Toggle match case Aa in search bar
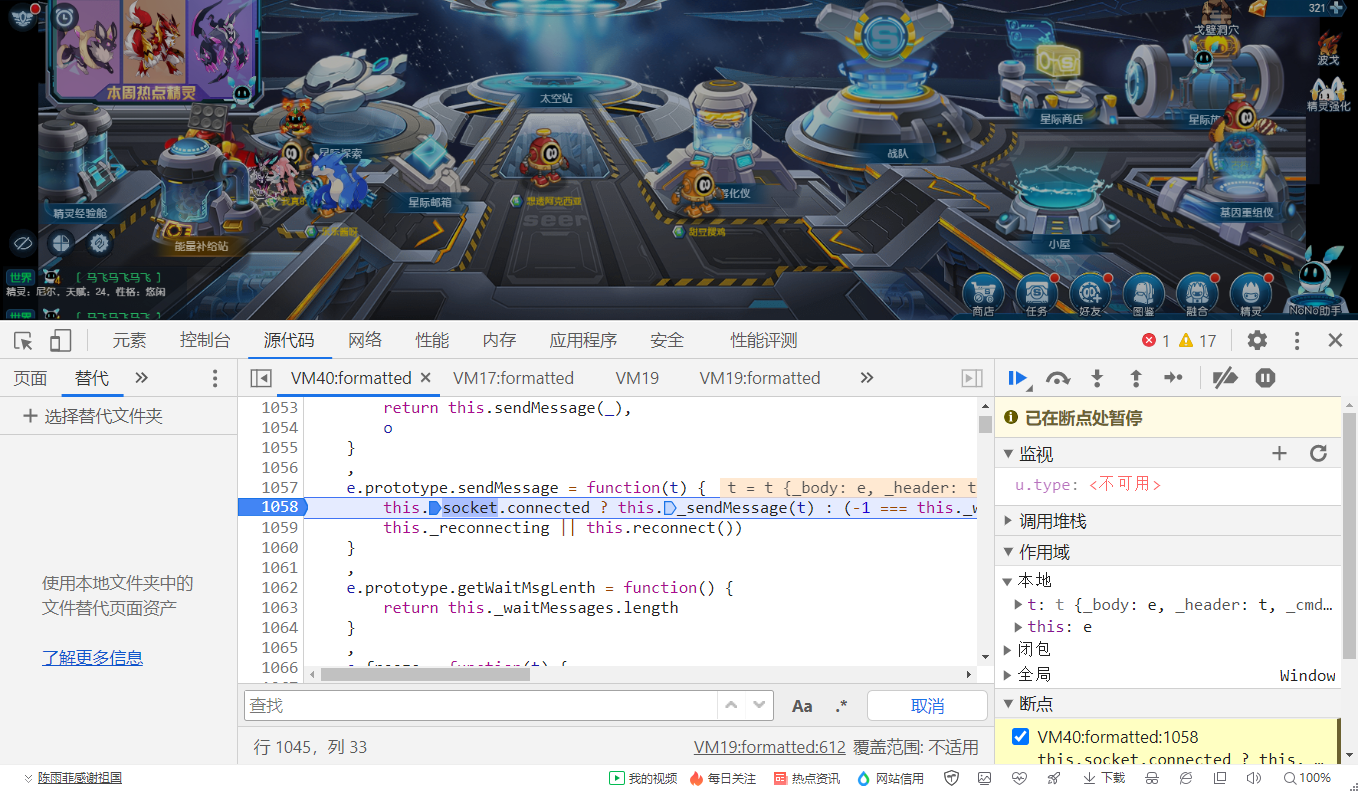Screen dimensions: 1358x791 pyautogui.click(x=802, y=705)
